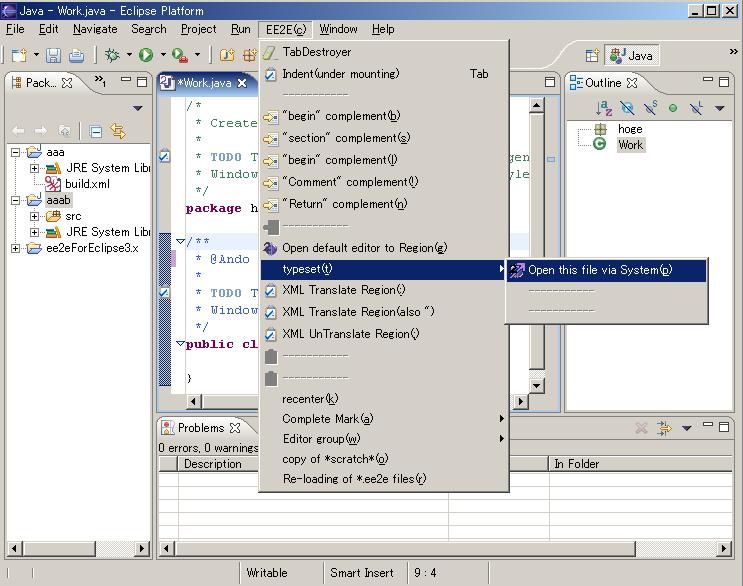The width and height of the screenshot is (743, 586).
Task: Open the File menu
Action: 15,29
